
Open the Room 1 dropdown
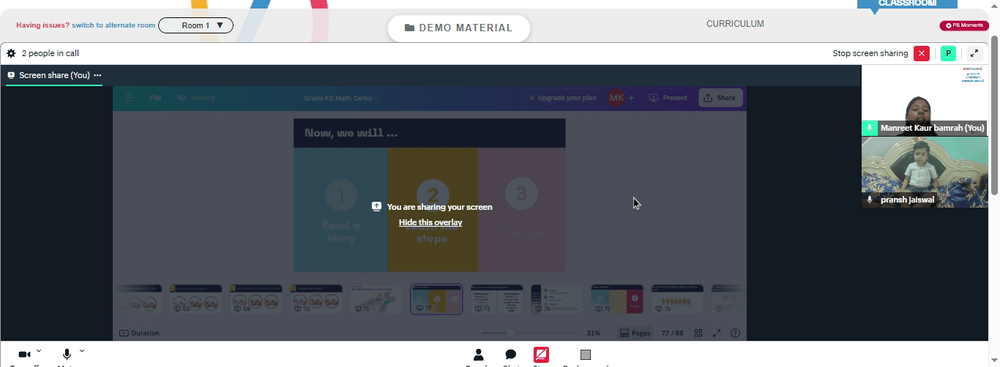click(196, 26)
